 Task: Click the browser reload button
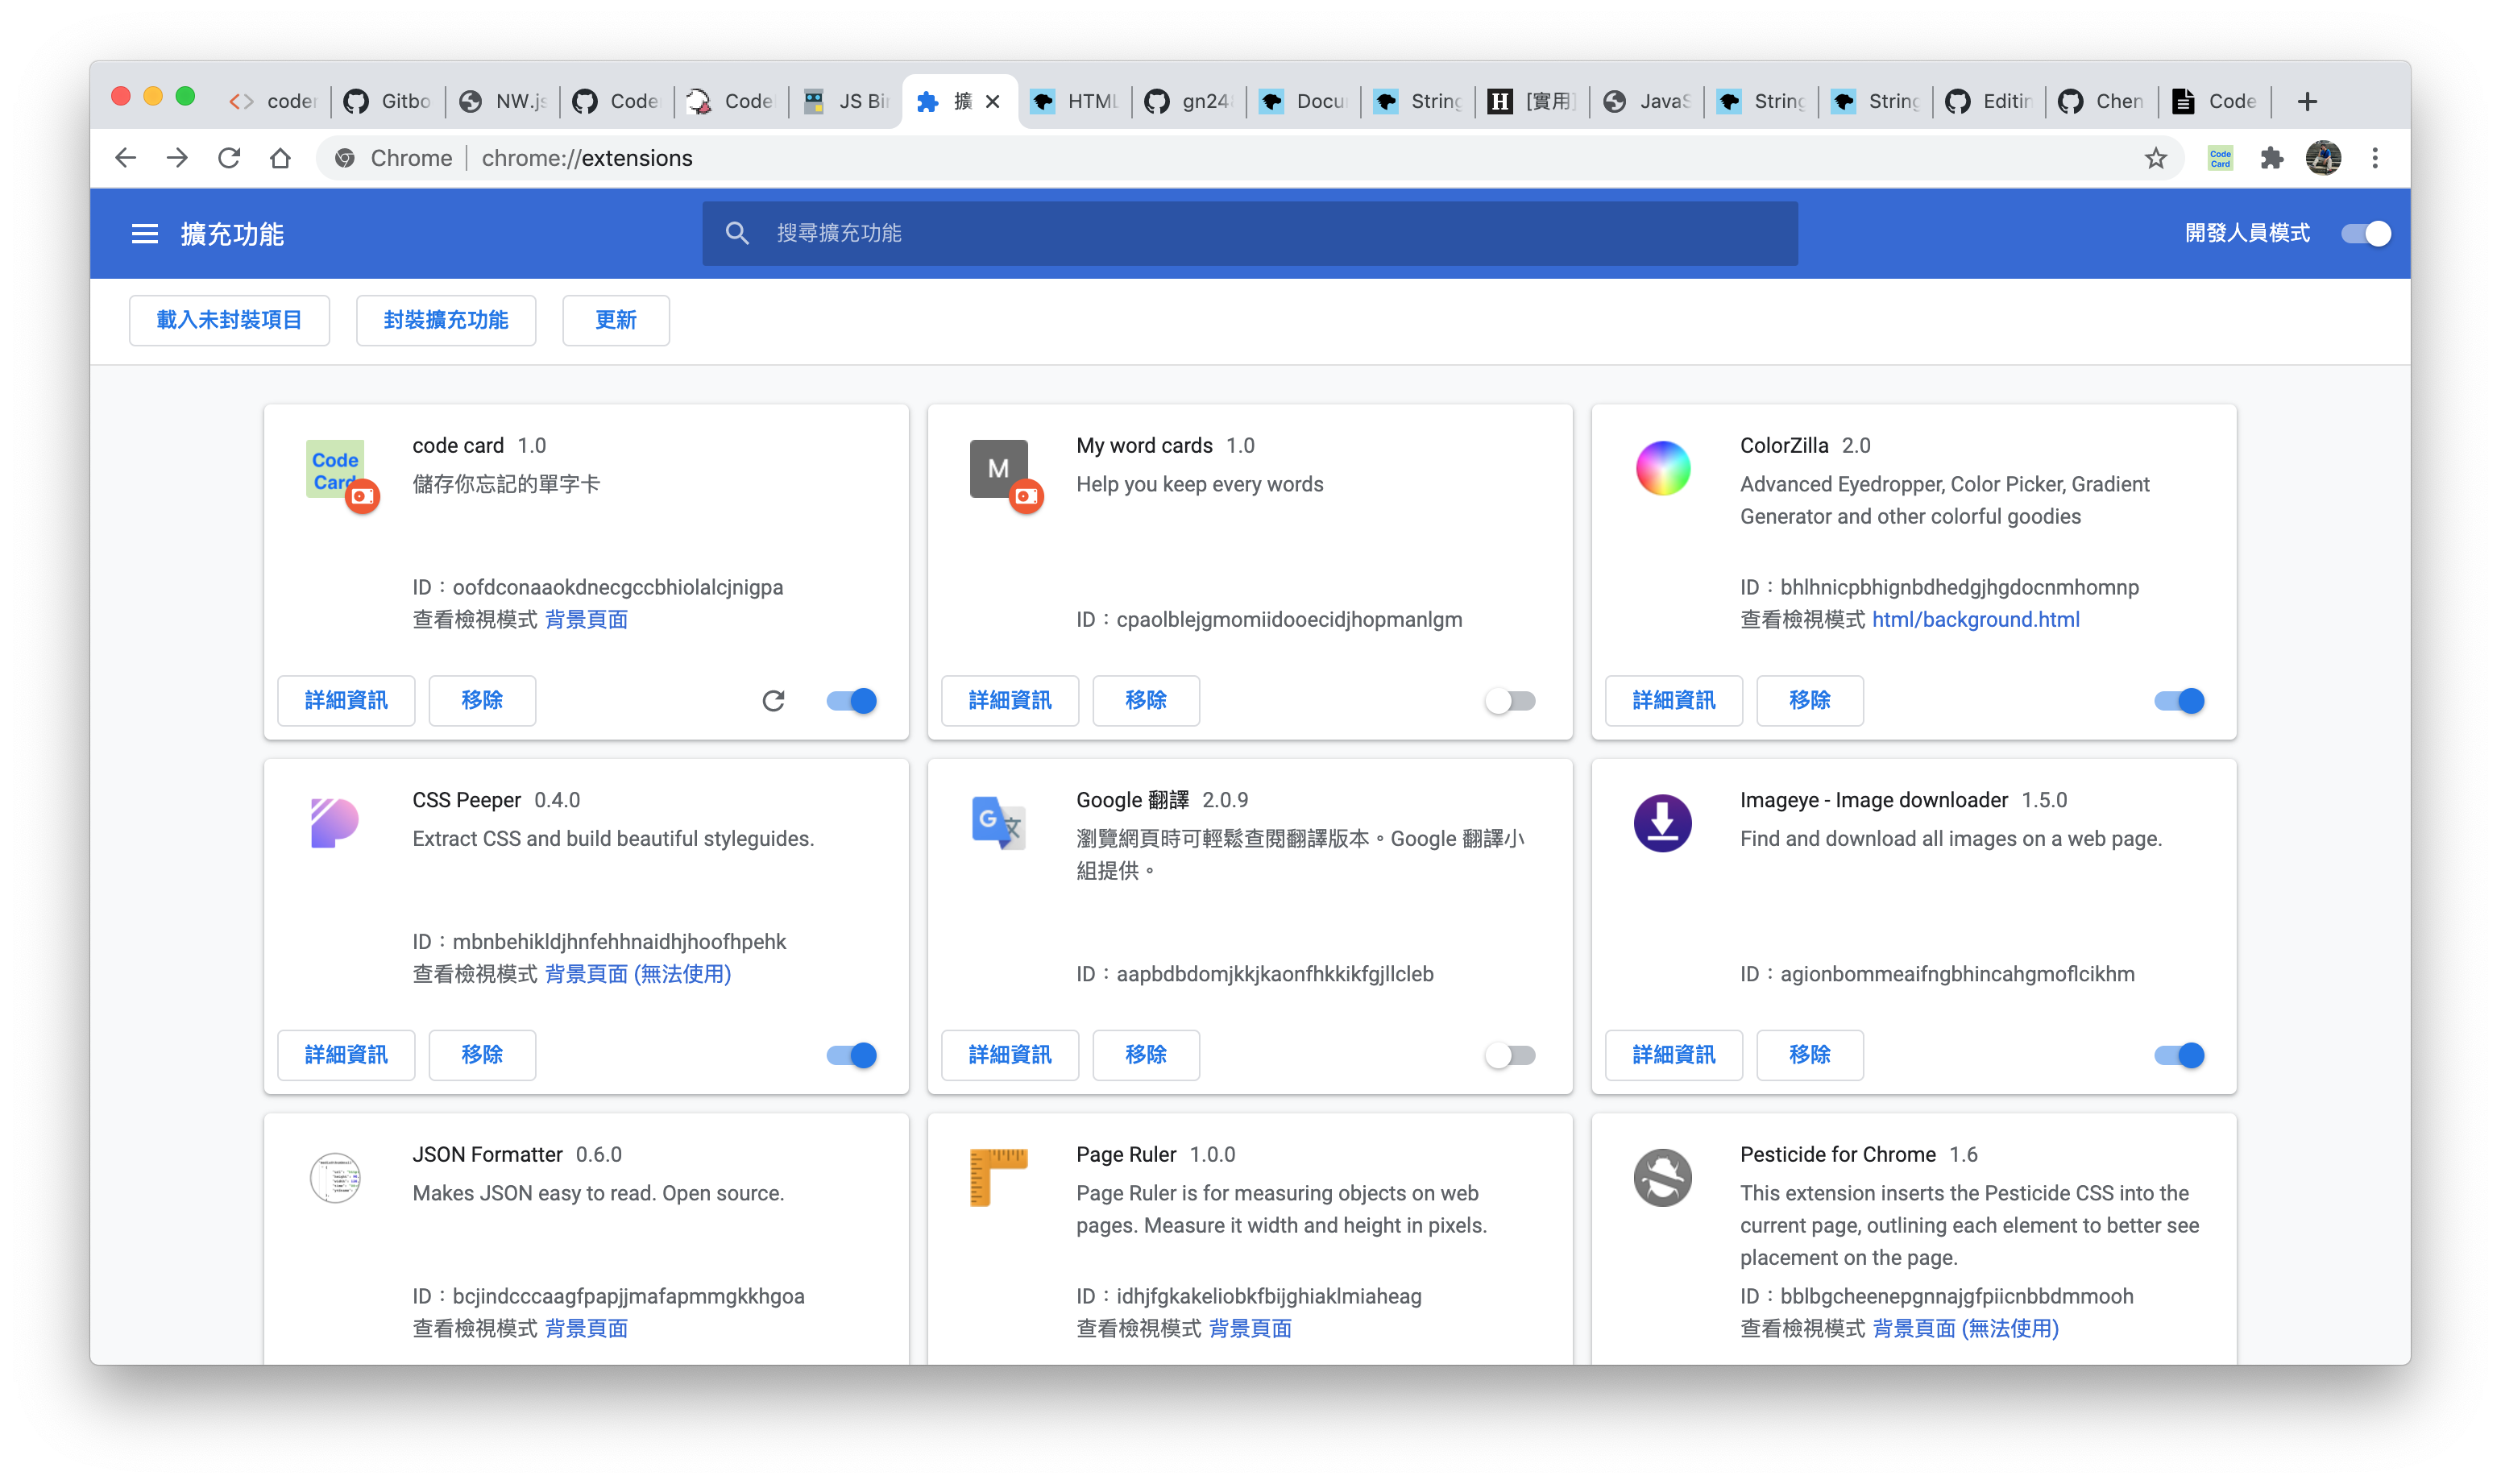(x=229, y=158)
